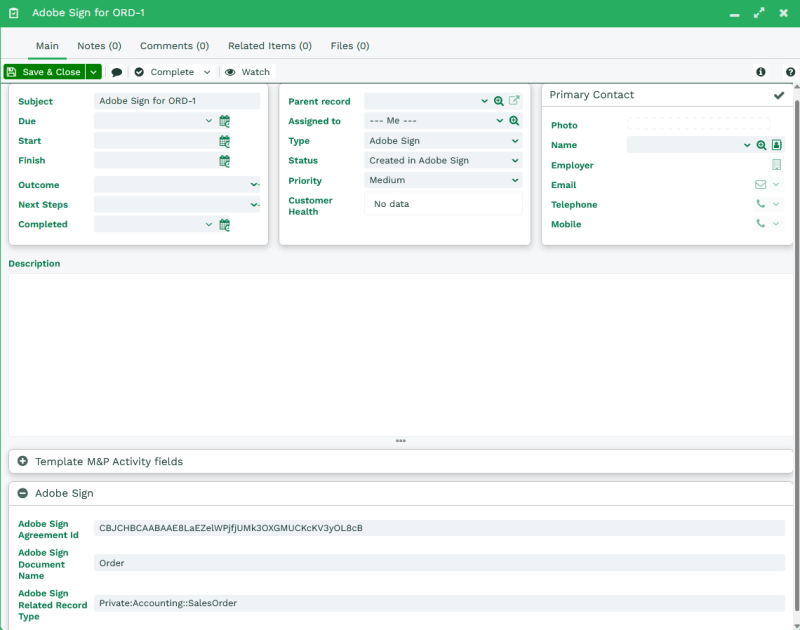
Task: Switch to the Related Items (0) tab
Action: (x=270, y=46)
